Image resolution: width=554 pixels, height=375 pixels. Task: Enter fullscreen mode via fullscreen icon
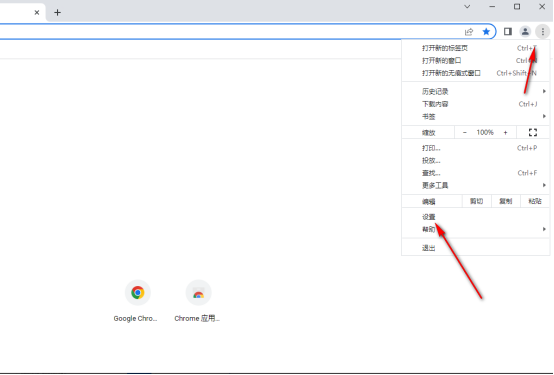tap(533, 133)
